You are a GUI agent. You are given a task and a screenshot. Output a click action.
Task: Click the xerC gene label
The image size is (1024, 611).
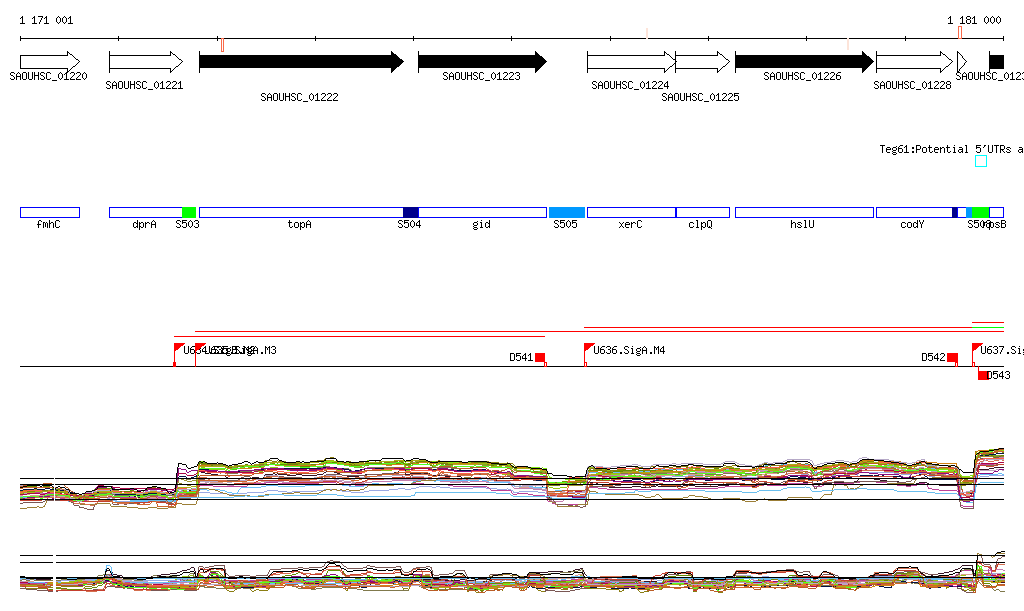[x=630, y=225]
